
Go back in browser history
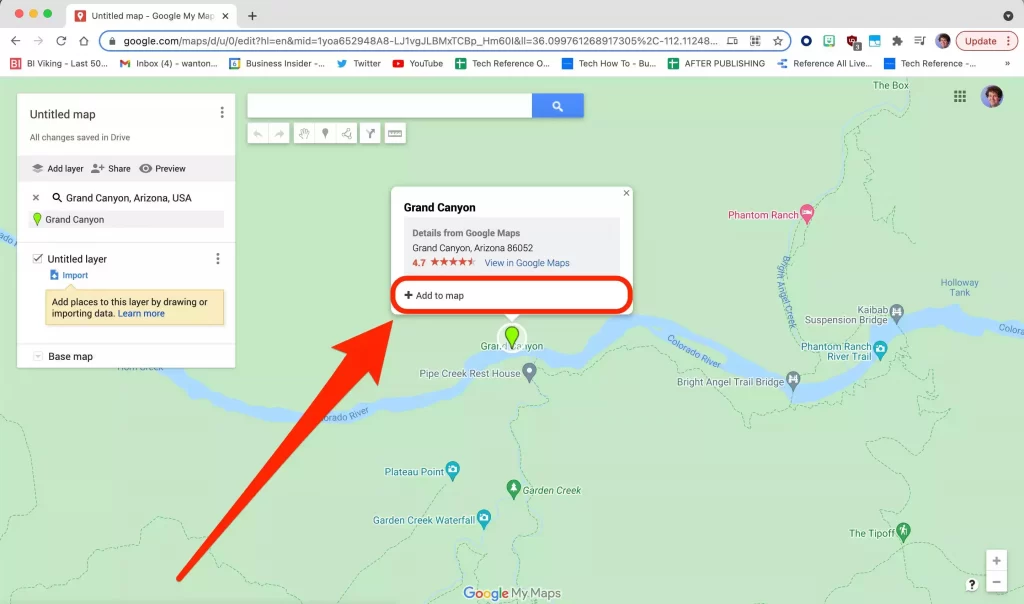coord(16,41)
